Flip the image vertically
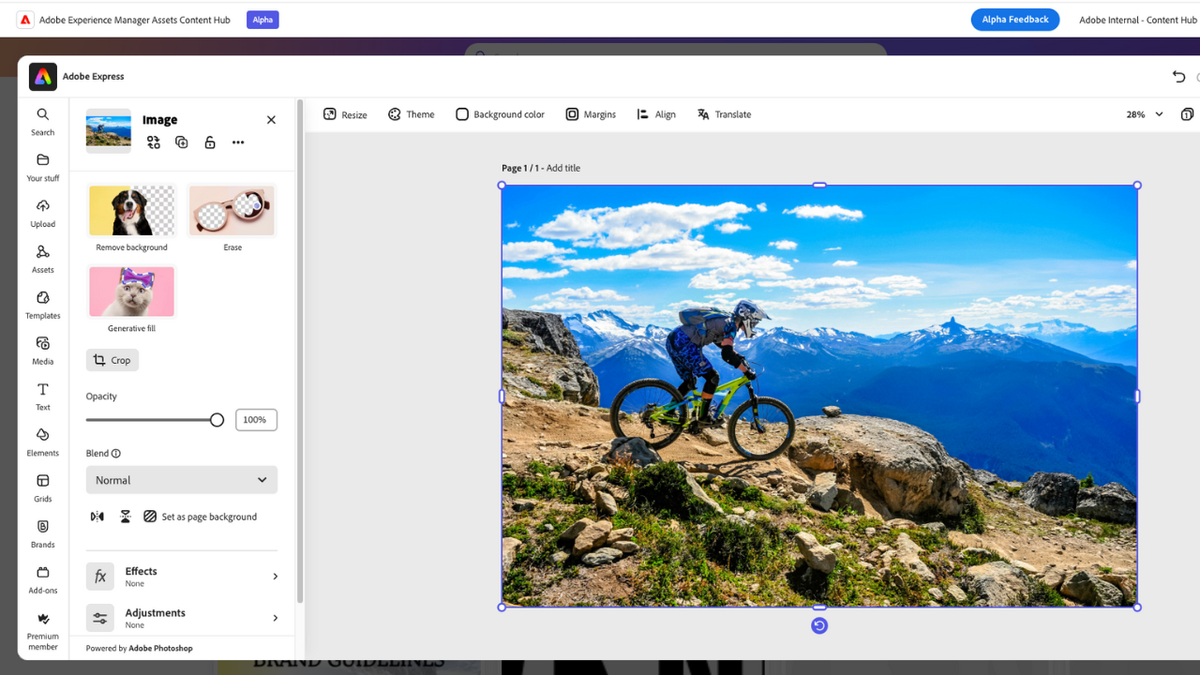This screenshot has width=1200, height=675. (125, 516)
